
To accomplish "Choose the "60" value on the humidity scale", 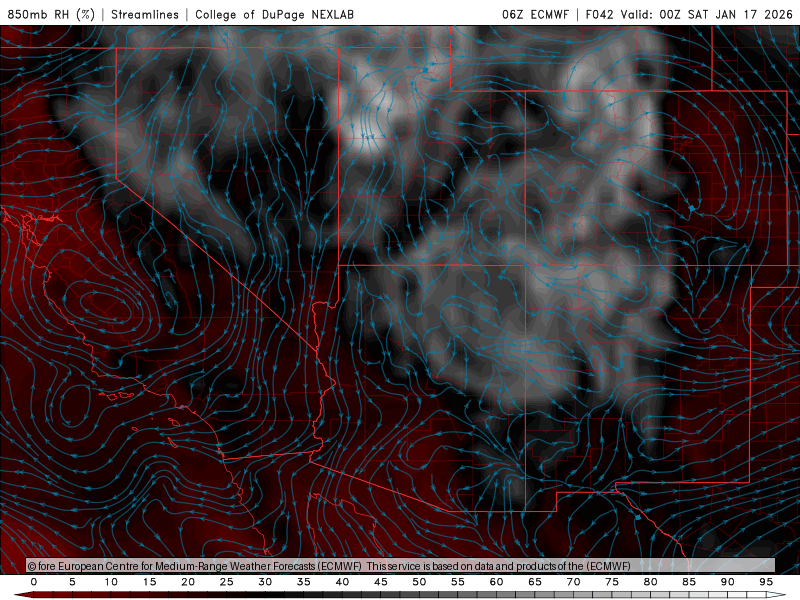I will (496, 582).
